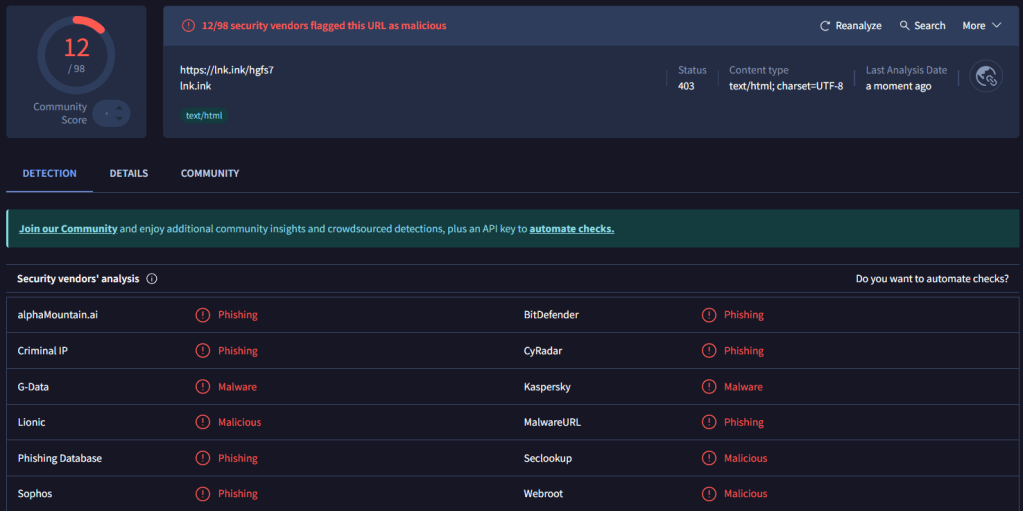Click alphaMountain.ai Phishing warning icon
1023x511 pixels.
pos(203,315)
